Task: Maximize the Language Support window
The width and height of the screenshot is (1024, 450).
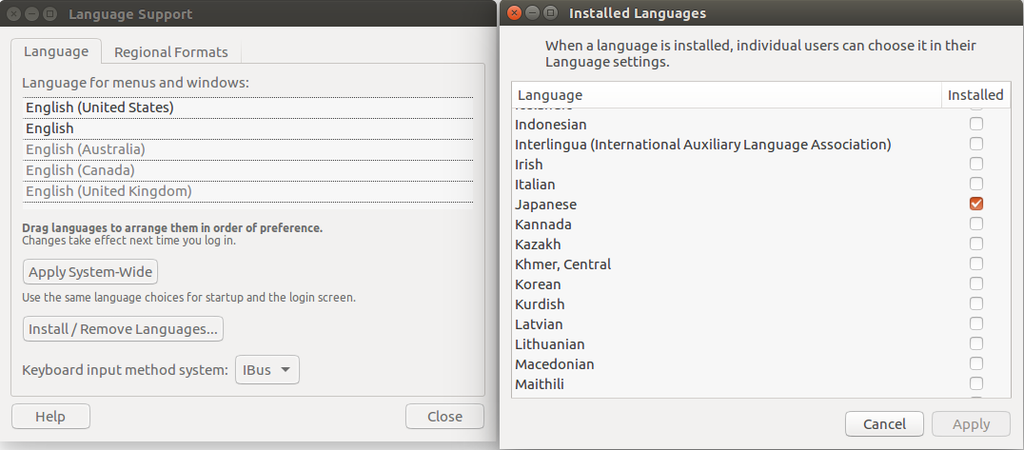Action: pos(50,14)
